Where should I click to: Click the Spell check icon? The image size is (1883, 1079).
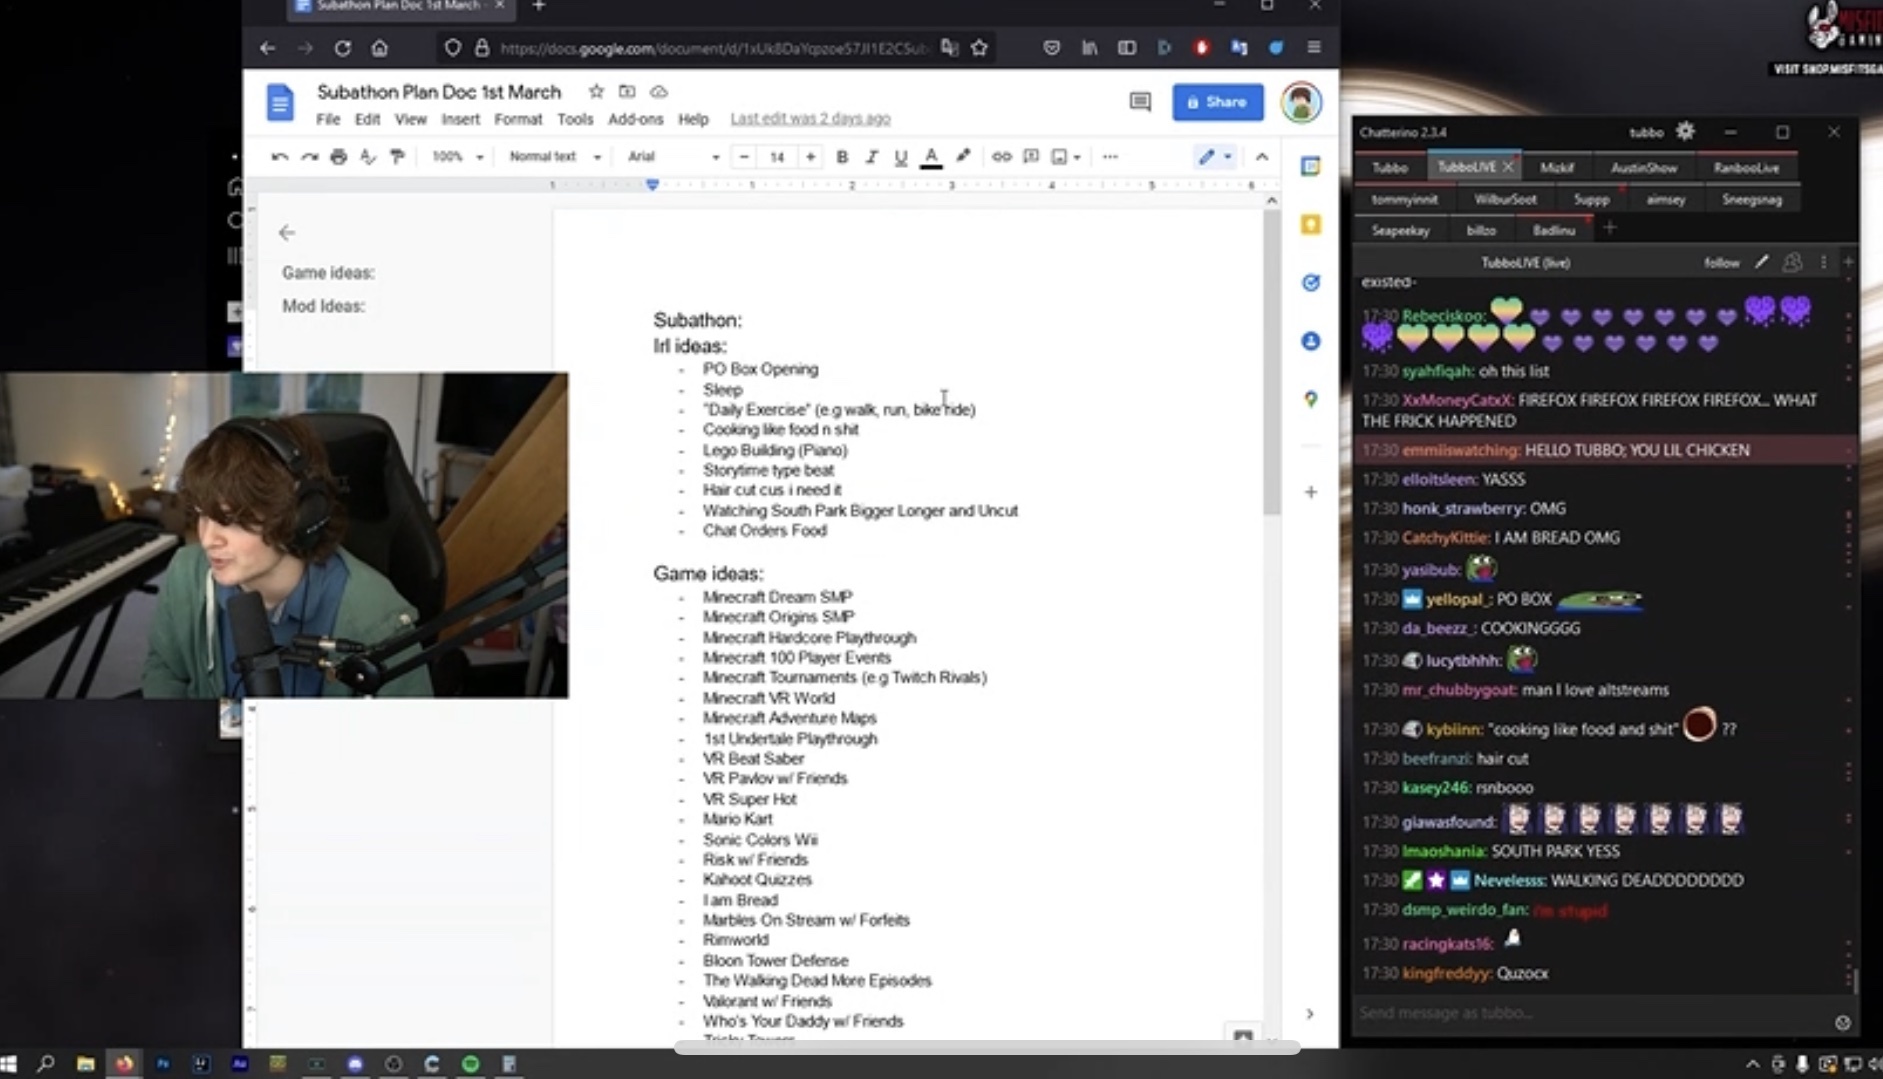tap(367, 157)
